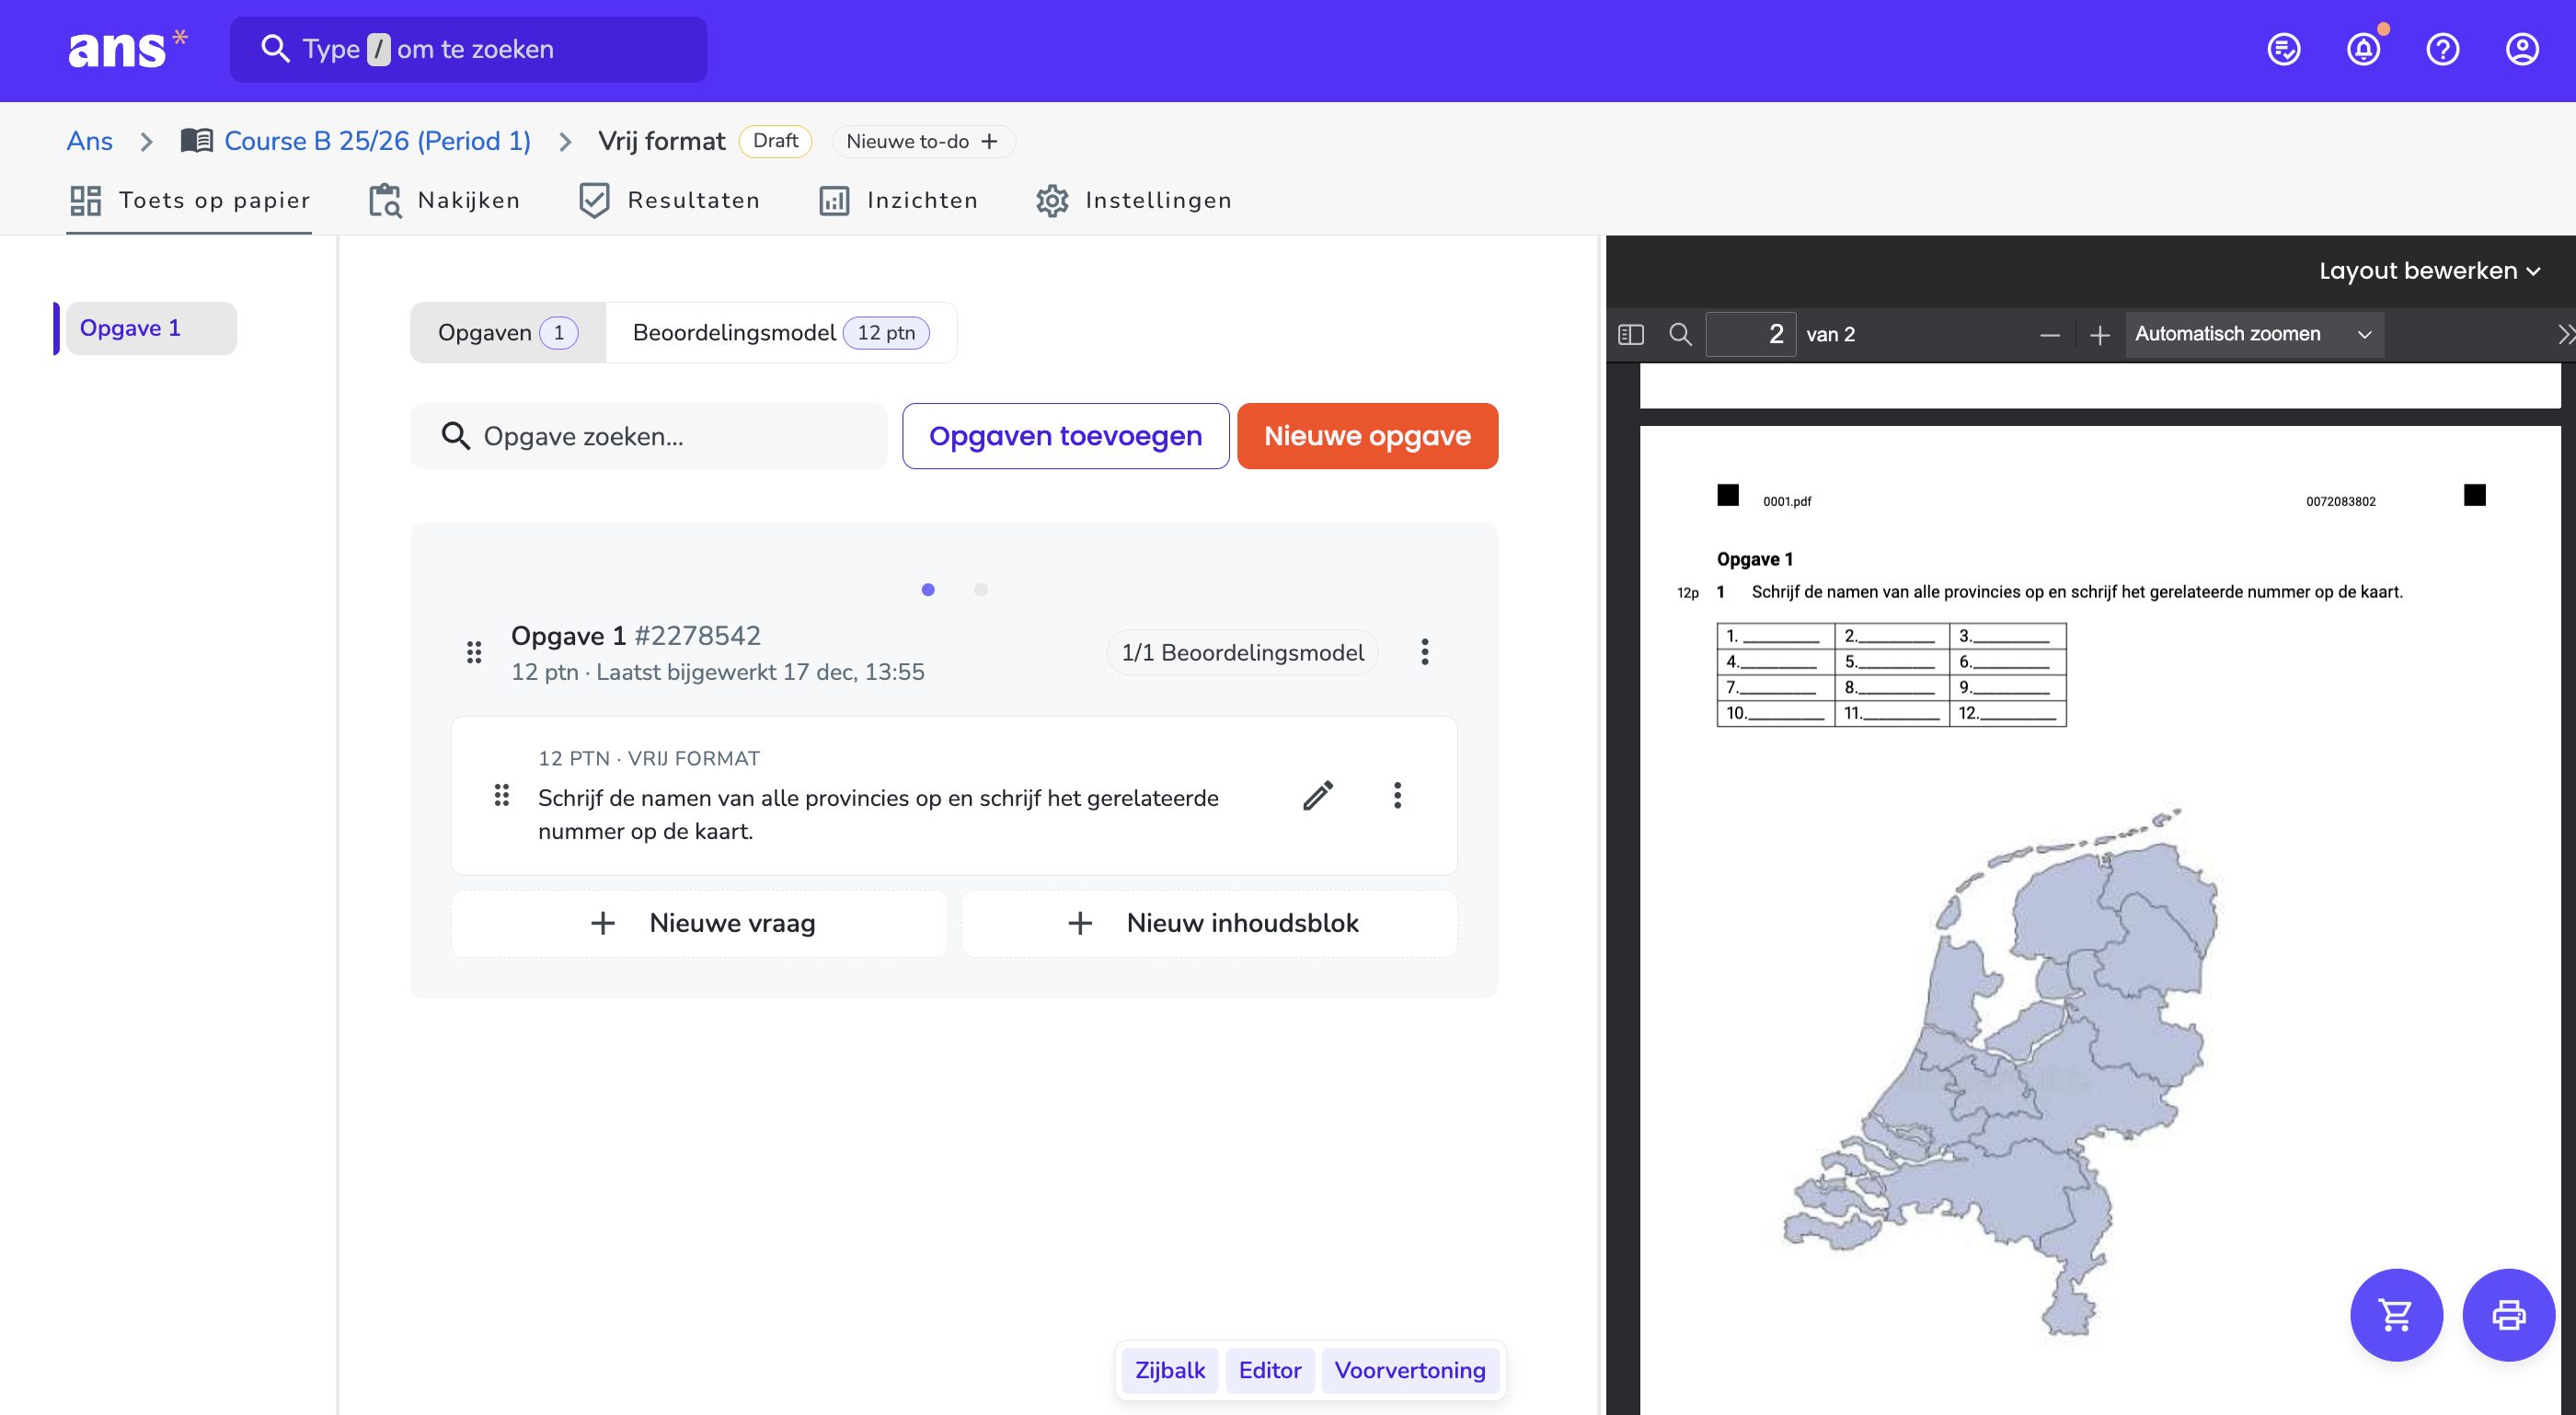The image size is (2576, 1415).
Task: Toggle the PDF viewer sidebar icon
Action: 1630,334
